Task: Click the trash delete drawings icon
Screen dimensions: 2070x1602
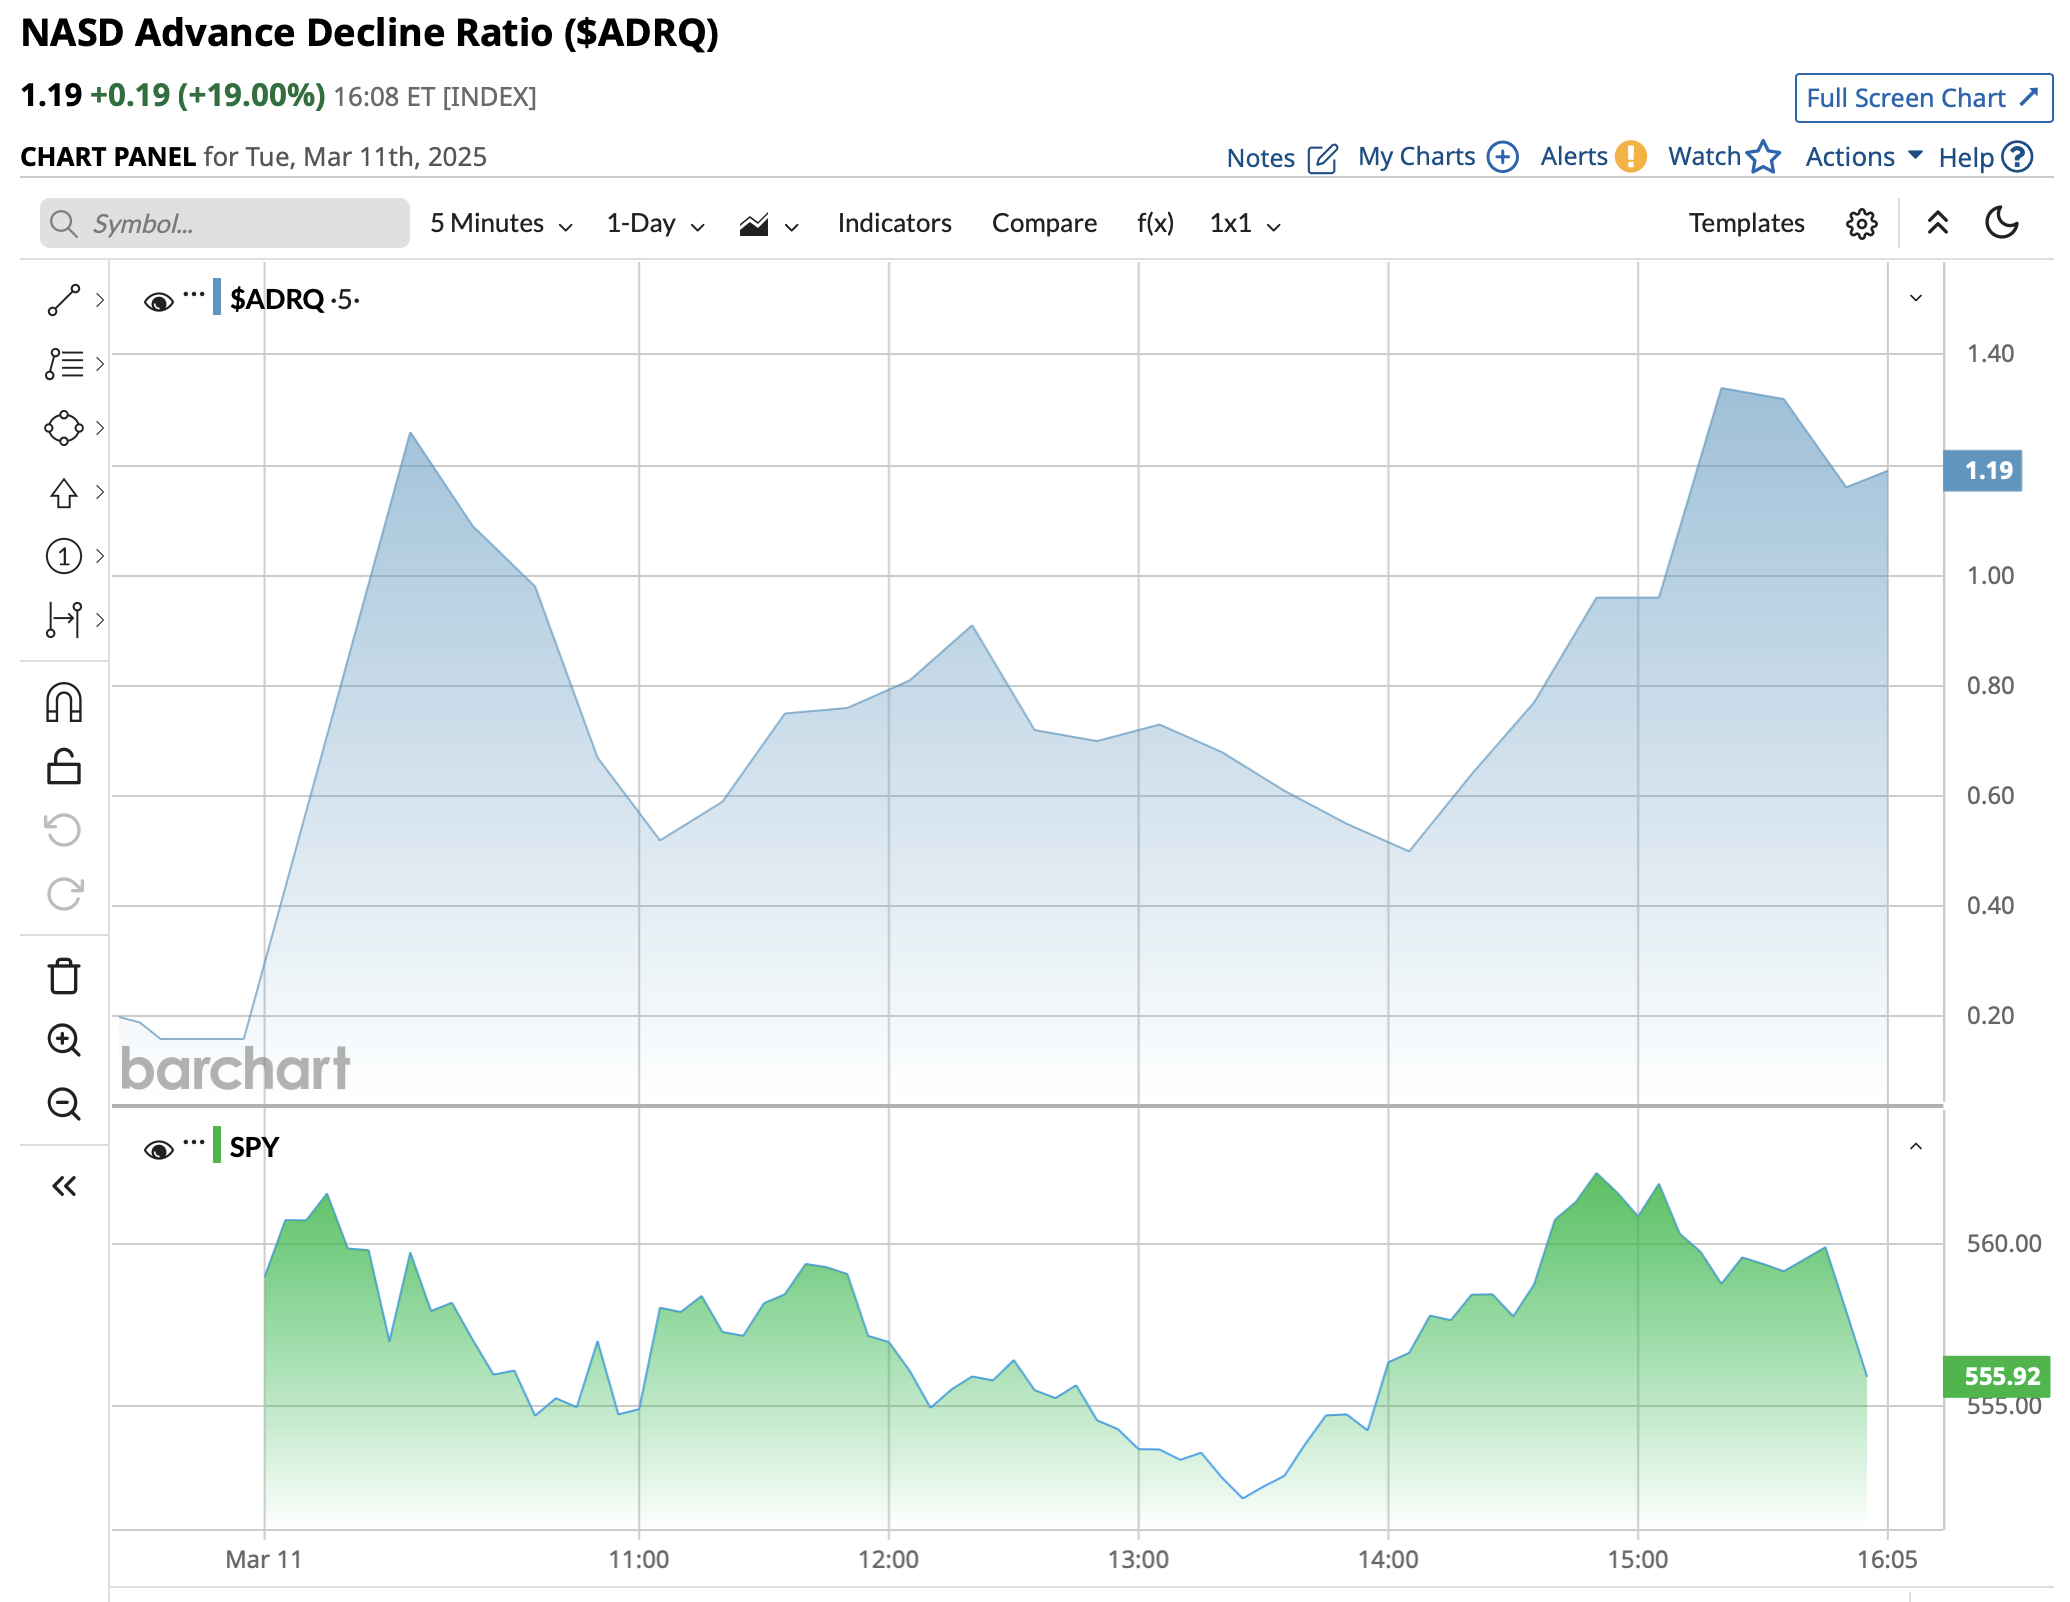Action: 64,976
